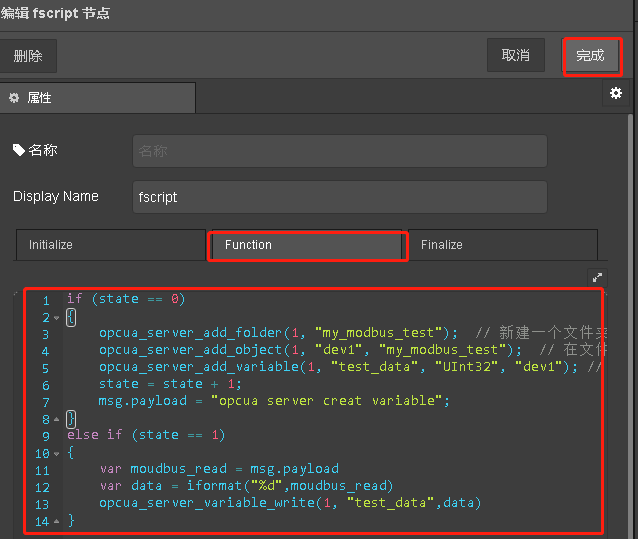Click the "if (state == 0)" code line
638x539 pixels.
coord(126,299)
